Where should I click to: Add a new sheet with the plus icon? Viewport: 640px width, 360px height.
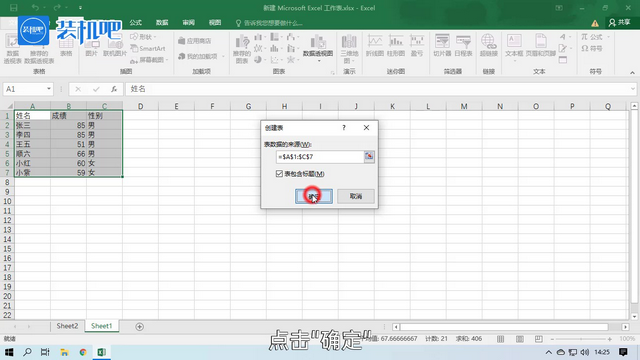pyautogui.click(x=140, y=327)
